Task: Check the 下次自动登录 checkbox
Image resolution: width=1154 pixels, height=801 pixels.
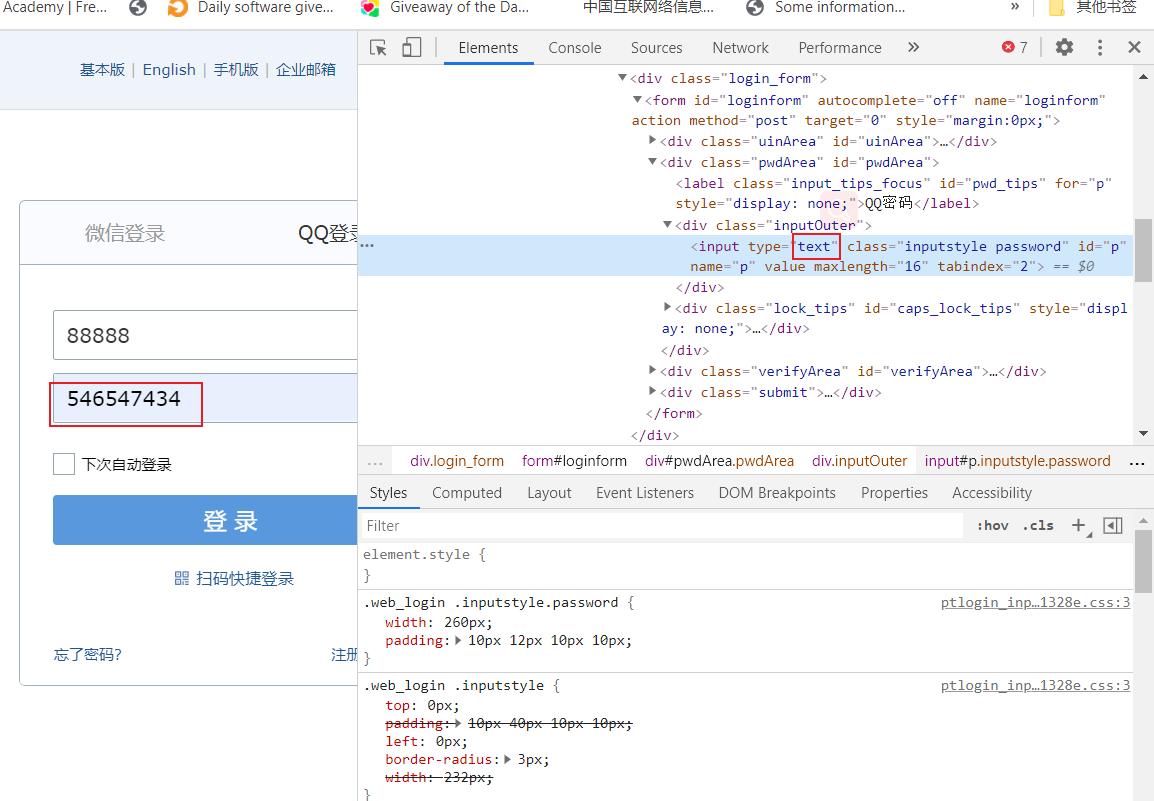Action: (x=64, y=464)
